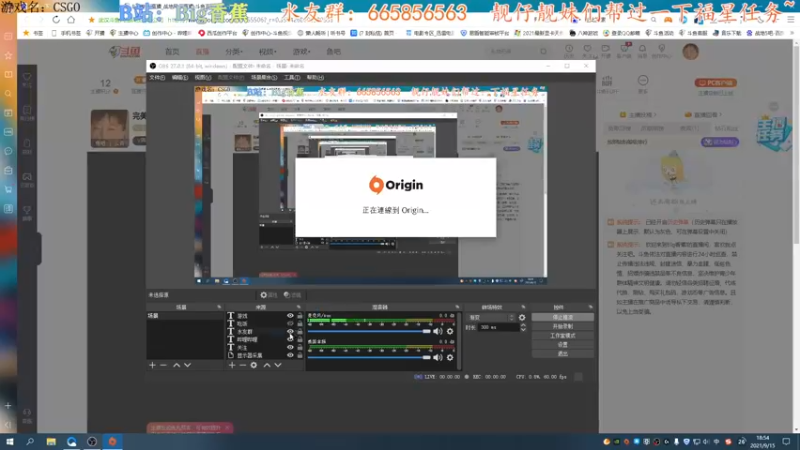Open Origin taskbar icon
Viewport: 800px width, 450px height.
(112, 441)
